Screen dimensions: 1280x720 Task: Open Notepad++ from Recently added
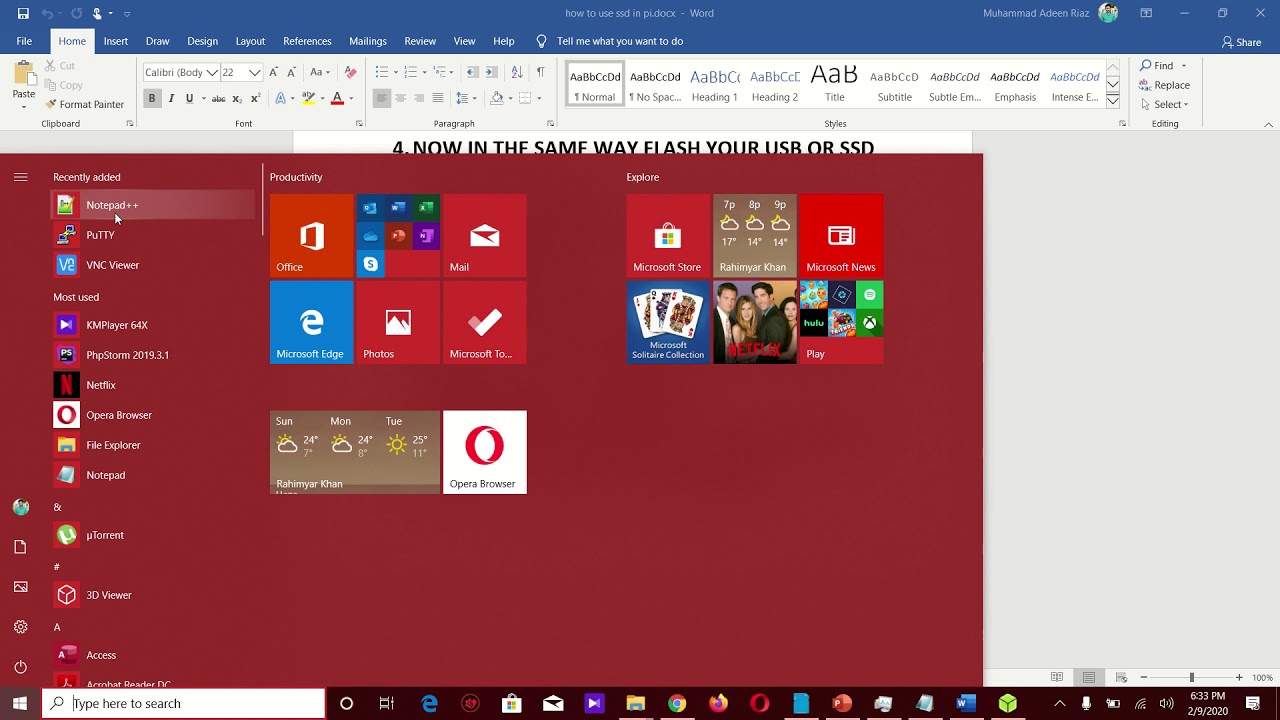click(152, 205)
